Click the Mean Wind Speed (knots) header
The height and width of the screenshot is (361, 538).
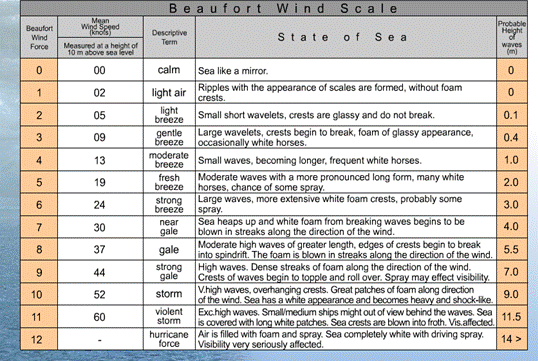[x=100, y=27]
